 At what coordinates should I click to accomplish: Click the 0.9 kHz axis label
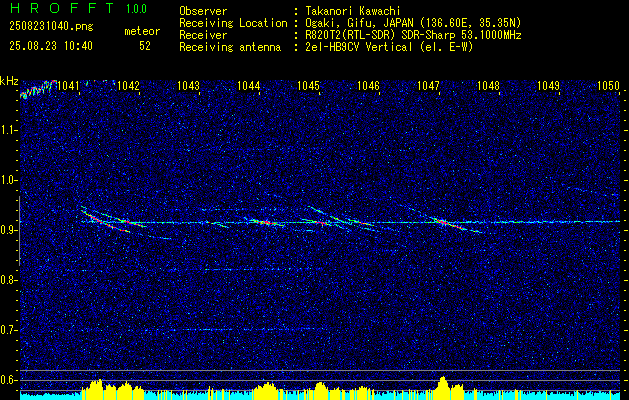(9, 230)
